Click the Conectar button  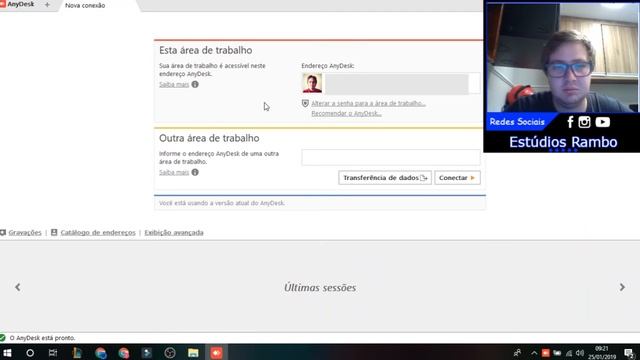(x=457, y=178)
